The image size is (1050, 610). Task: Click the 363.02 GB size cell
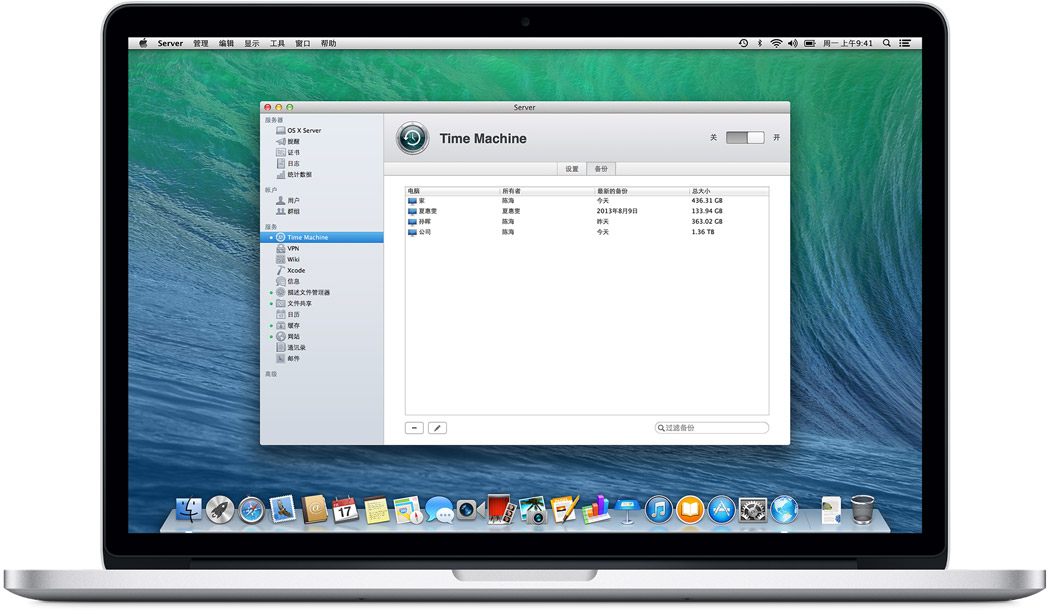point(706,222)
